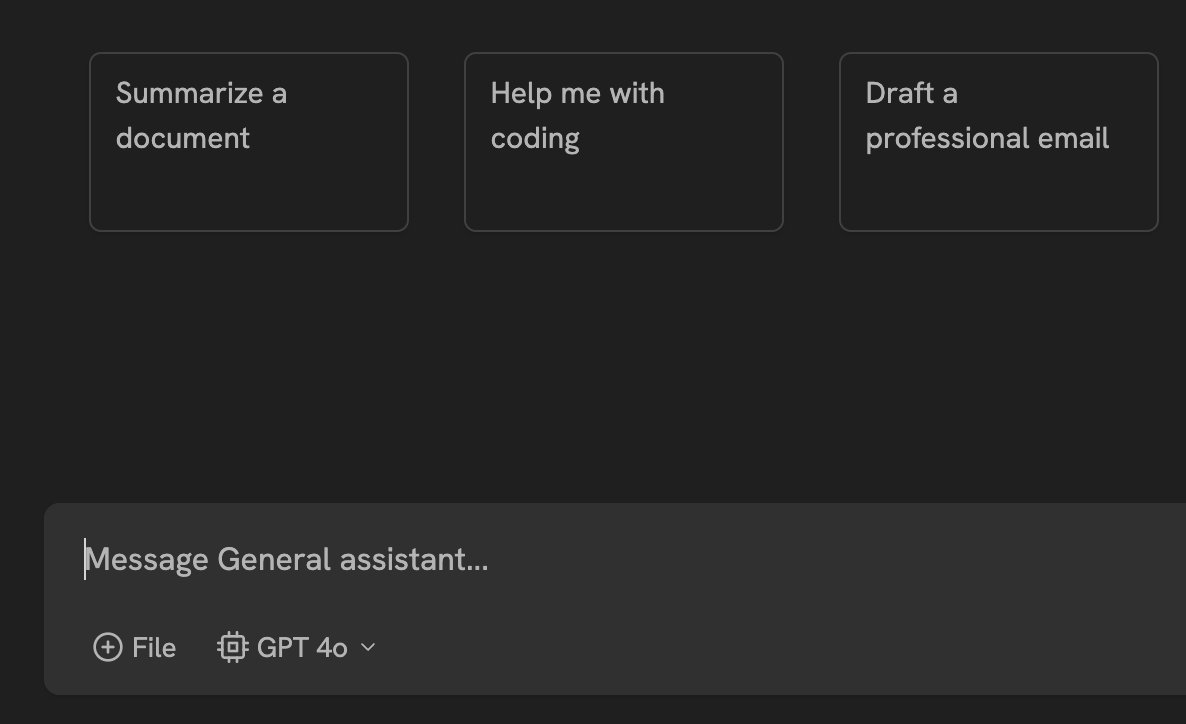1186x724 pixels.
Task: Click the 'Draft a' text line
Action: pos(911,93)
